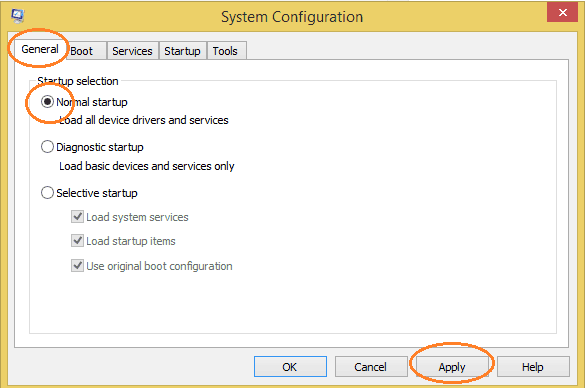Image resolution: width=585 pixels, height=388 pixels.
Task: Switch to the General tab
Action: click(40, 49)
